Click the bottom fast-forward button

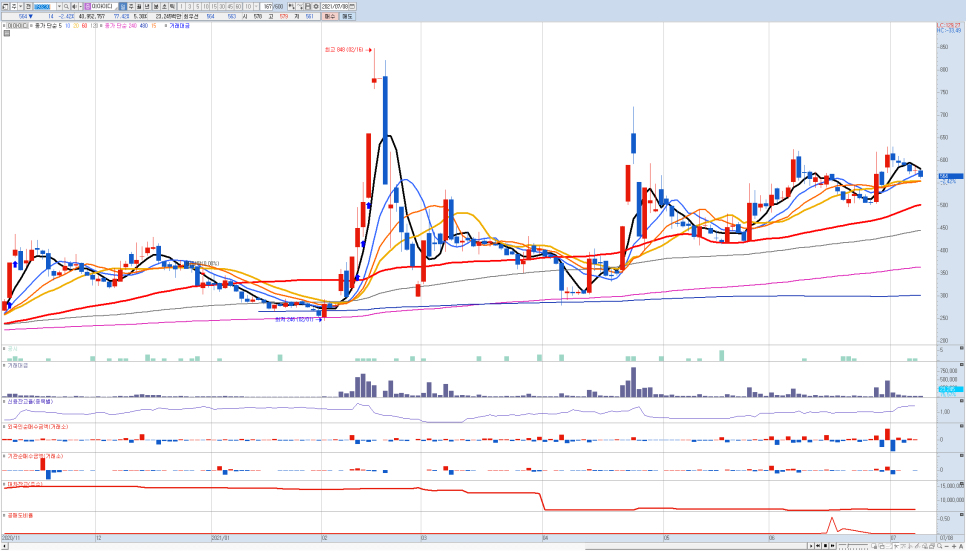coord(832,545)
